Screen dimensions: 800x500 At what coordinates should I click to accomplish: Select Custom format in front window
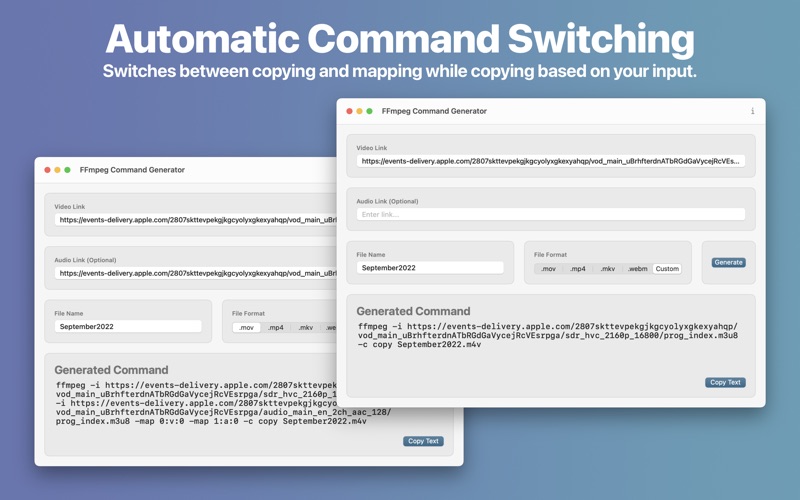click(667, 269)
